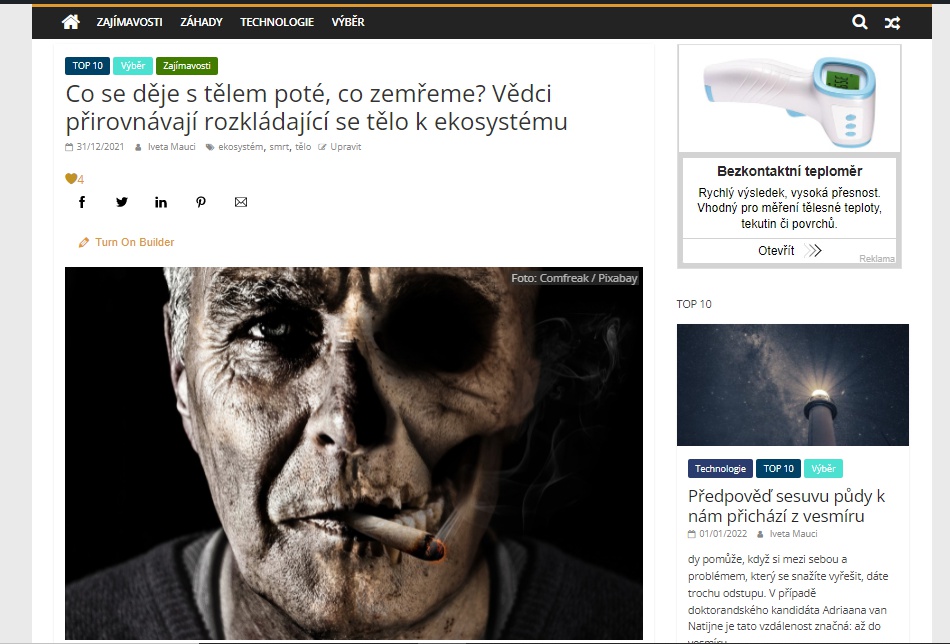Open ZÁHADY menu item
Image resolution: width=950 pixels, height=644 pixels.
point(201,22)
